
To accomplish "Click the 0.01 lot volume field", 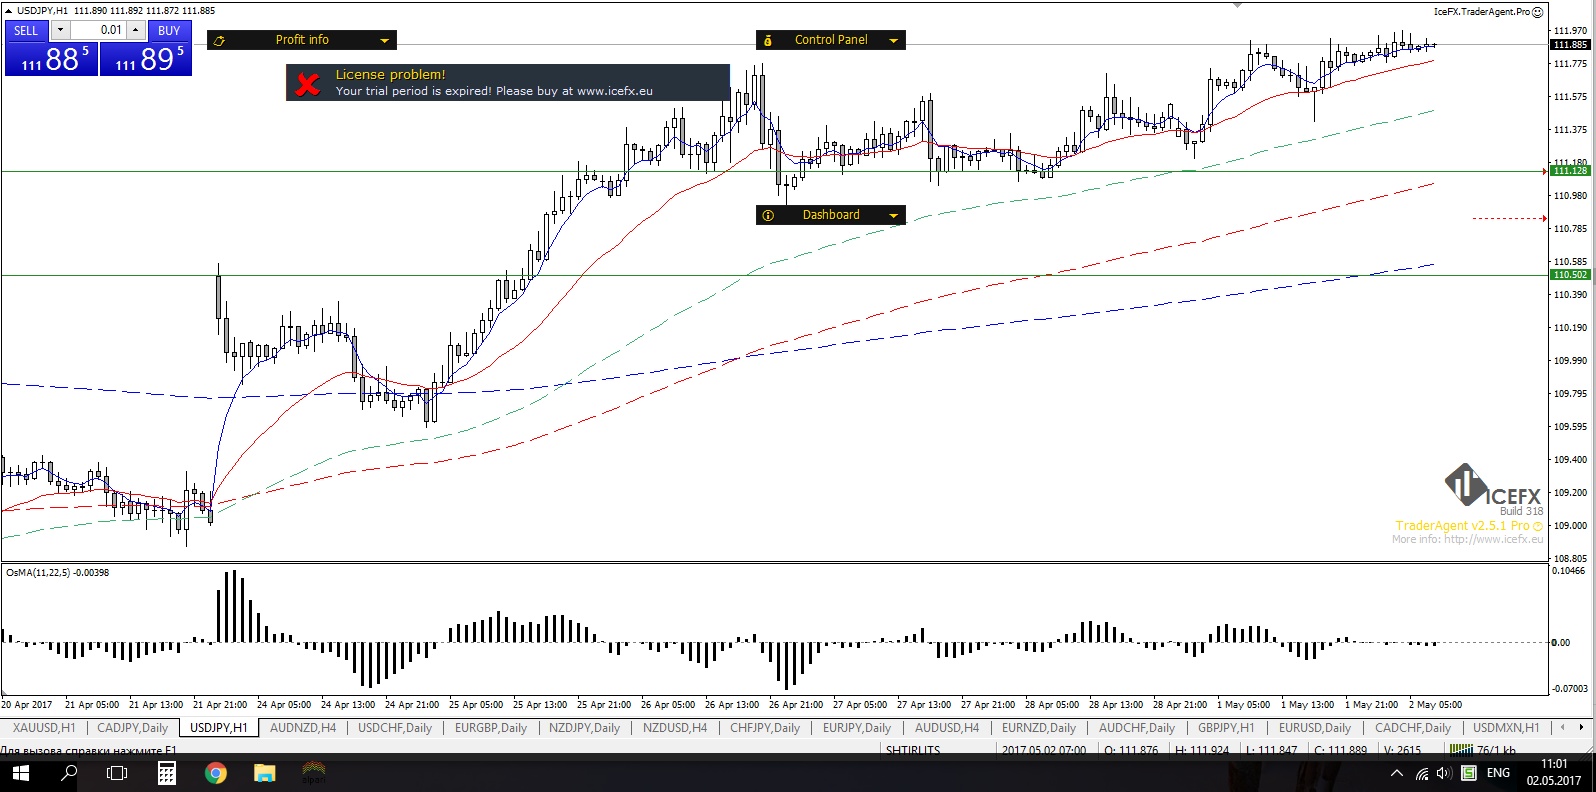I will (x=98, y=30).
